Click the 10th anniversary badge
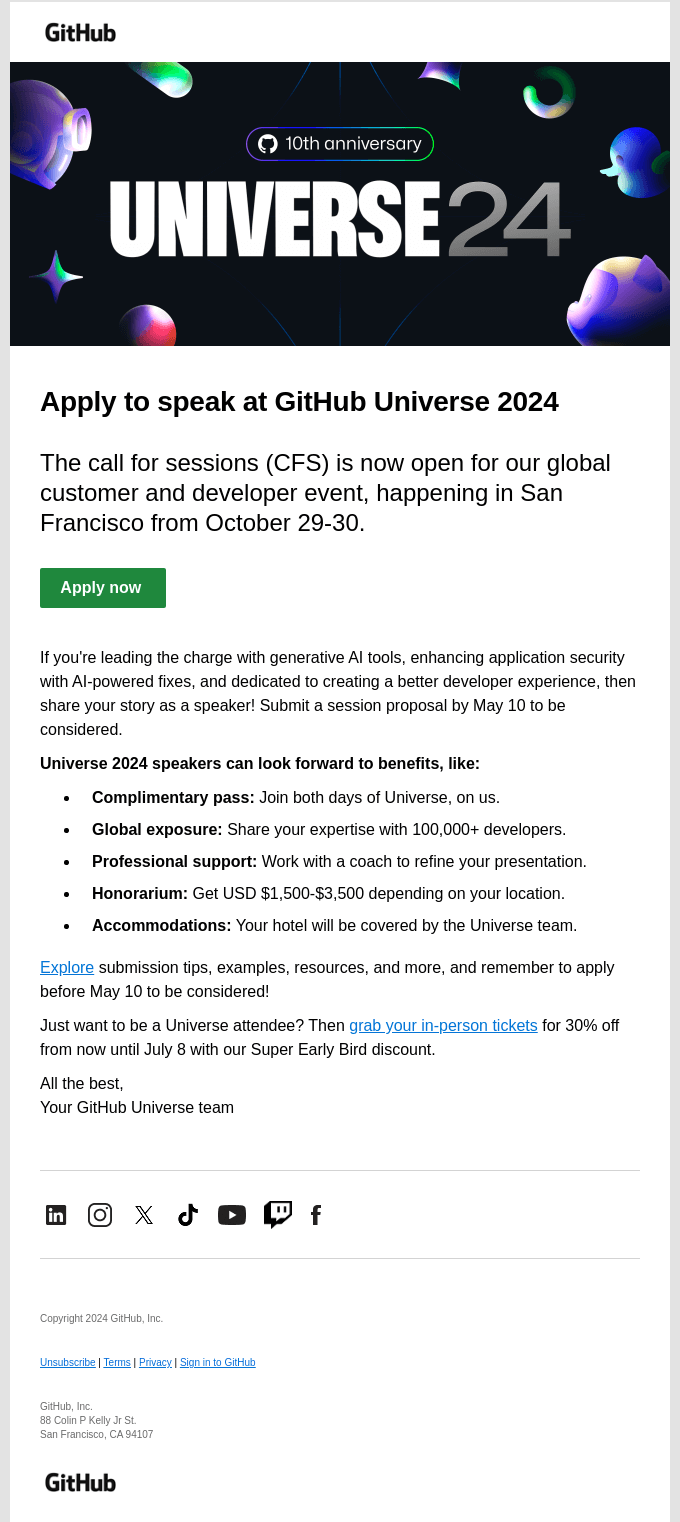The height and width of the screenshot is (1522, 680). pyautogui.click(x=340, y=143)
